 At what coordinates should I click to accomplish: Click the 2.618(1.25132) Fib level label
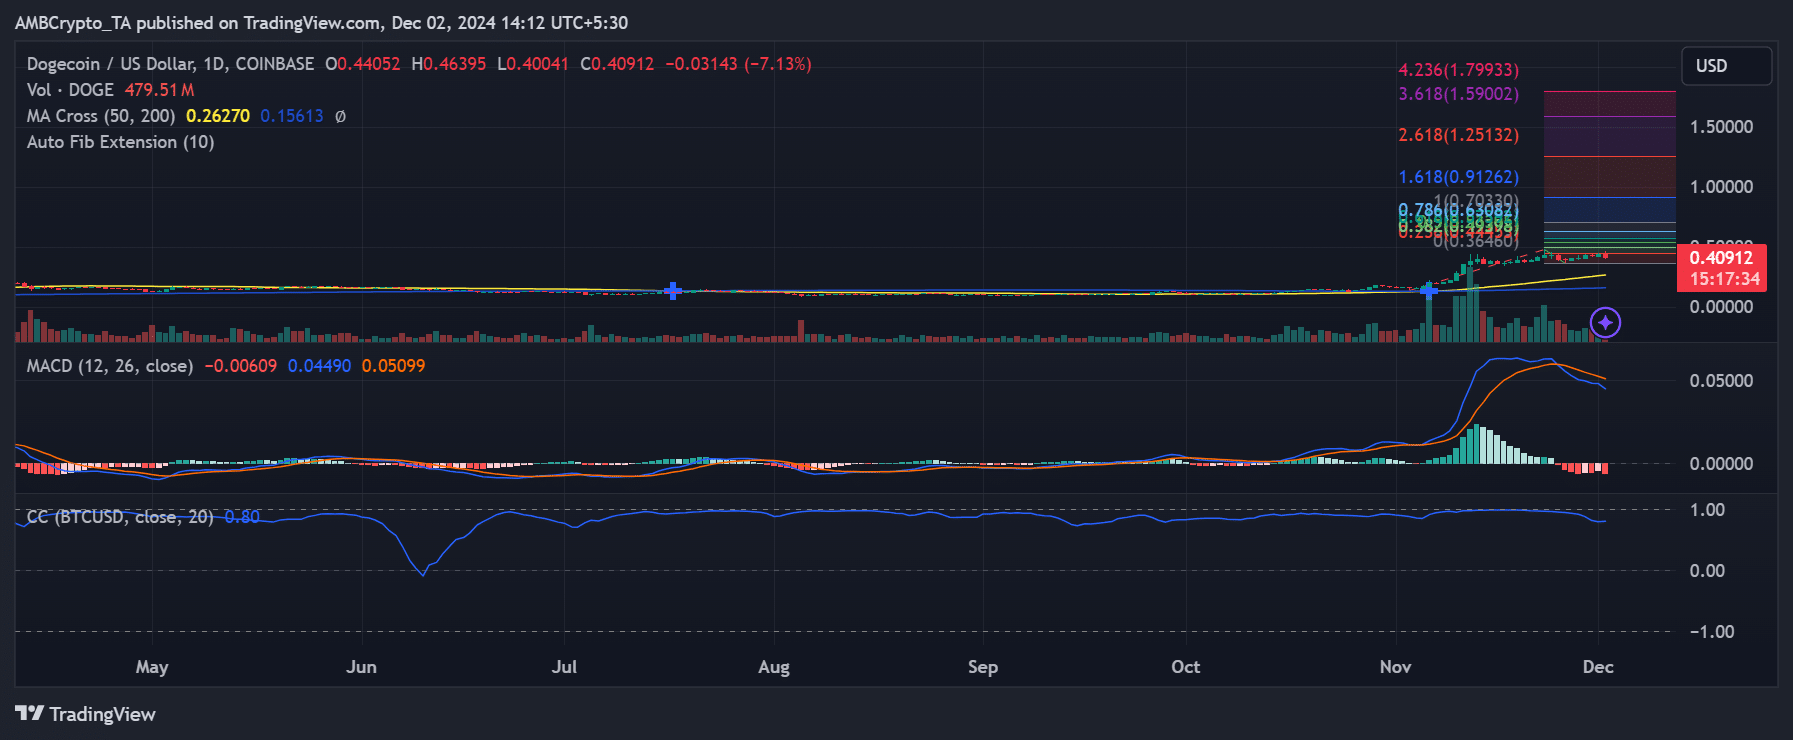1458,135
